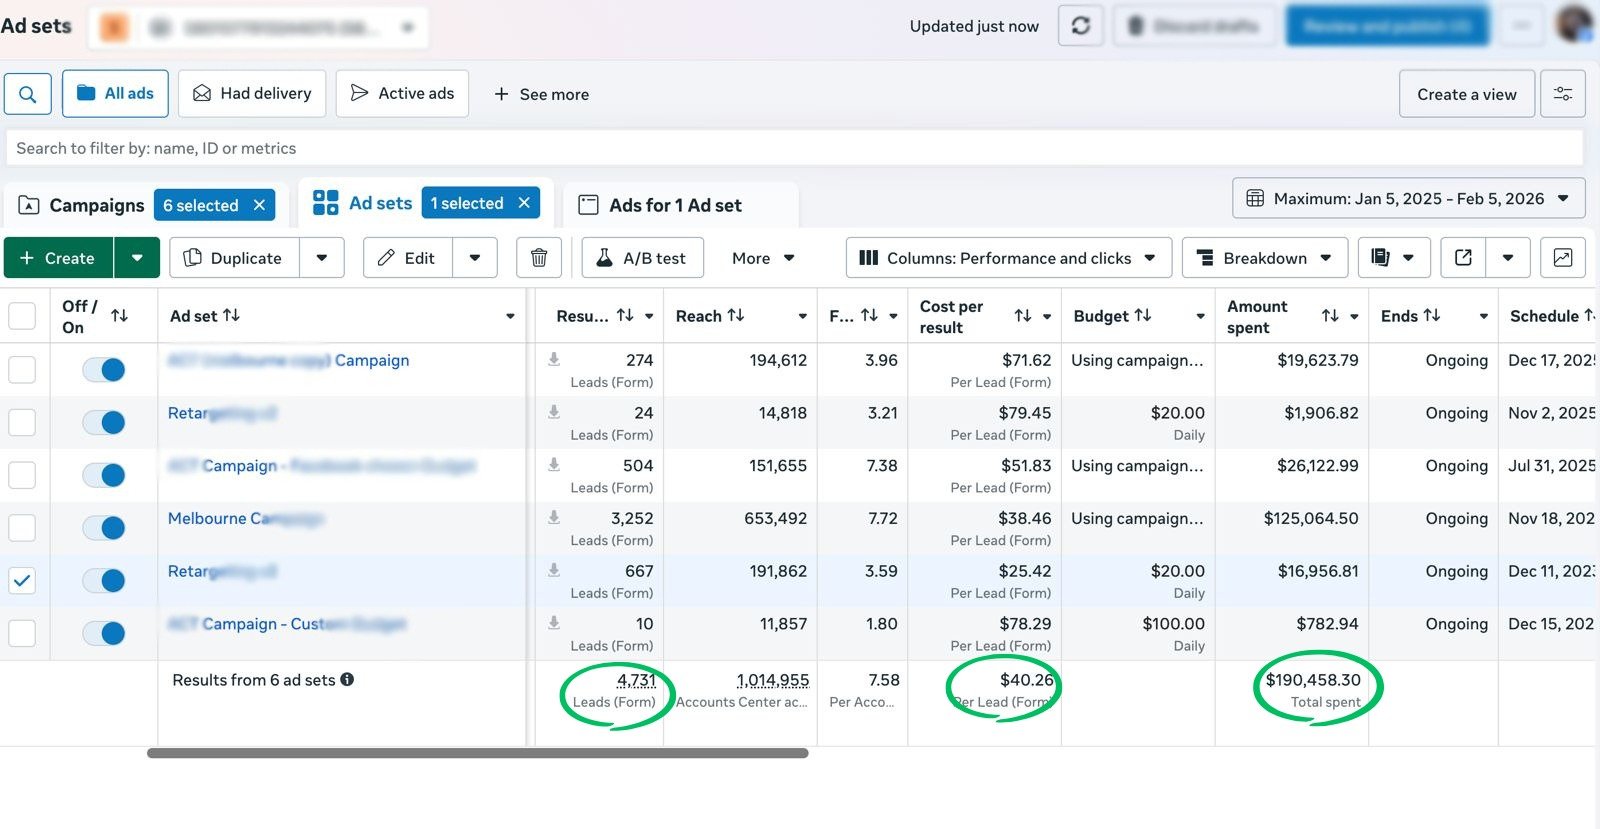
Task: Click the search magnifier icon
Action: pyautogui.click(x=27, y=94)
